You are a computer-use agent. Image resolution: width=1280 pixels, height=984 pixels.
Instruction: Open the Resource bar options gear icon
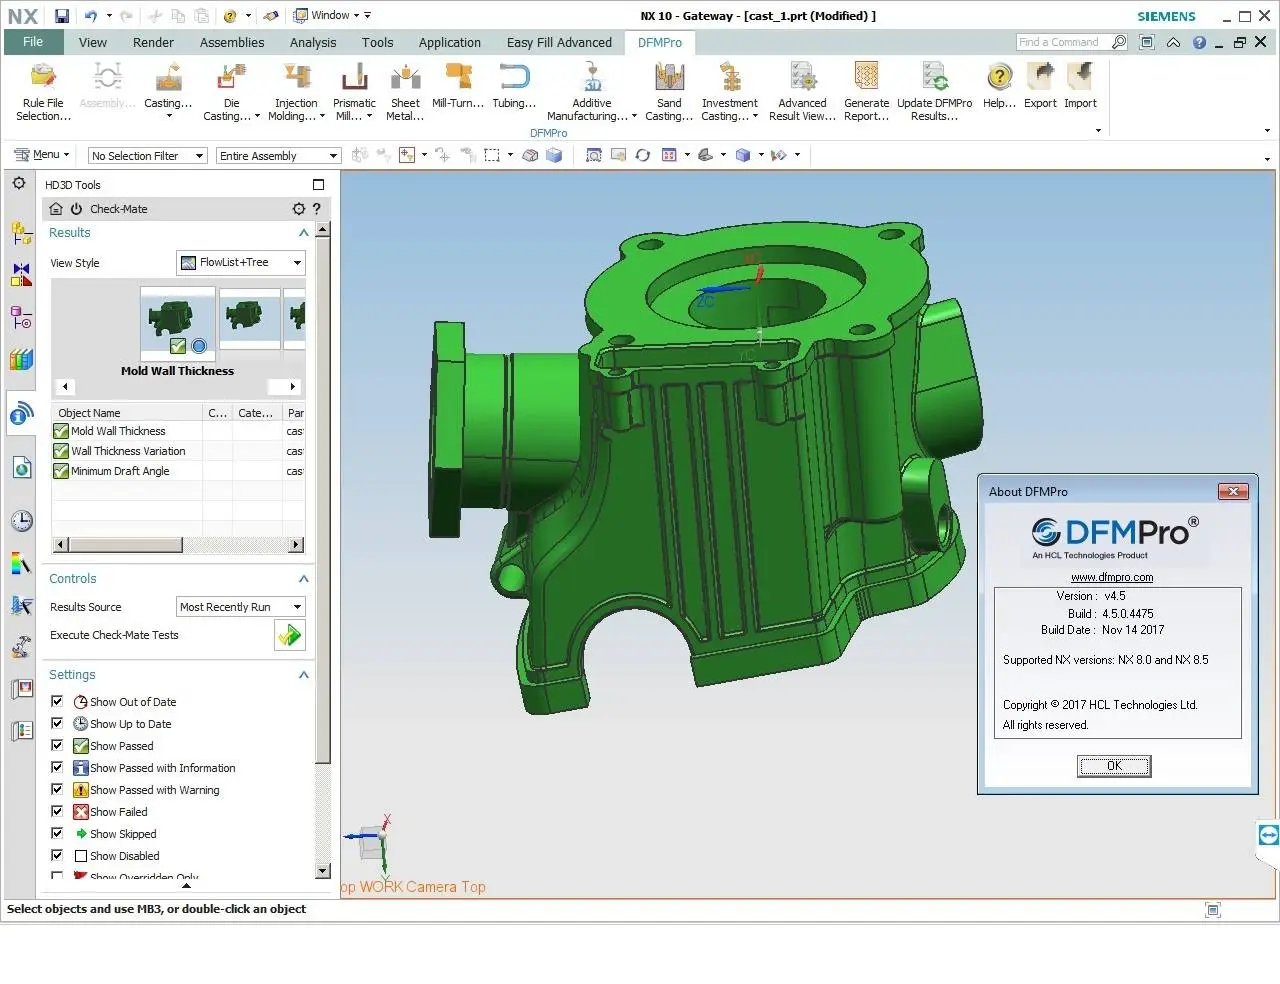pyautogui.click(x=19, y=183)
